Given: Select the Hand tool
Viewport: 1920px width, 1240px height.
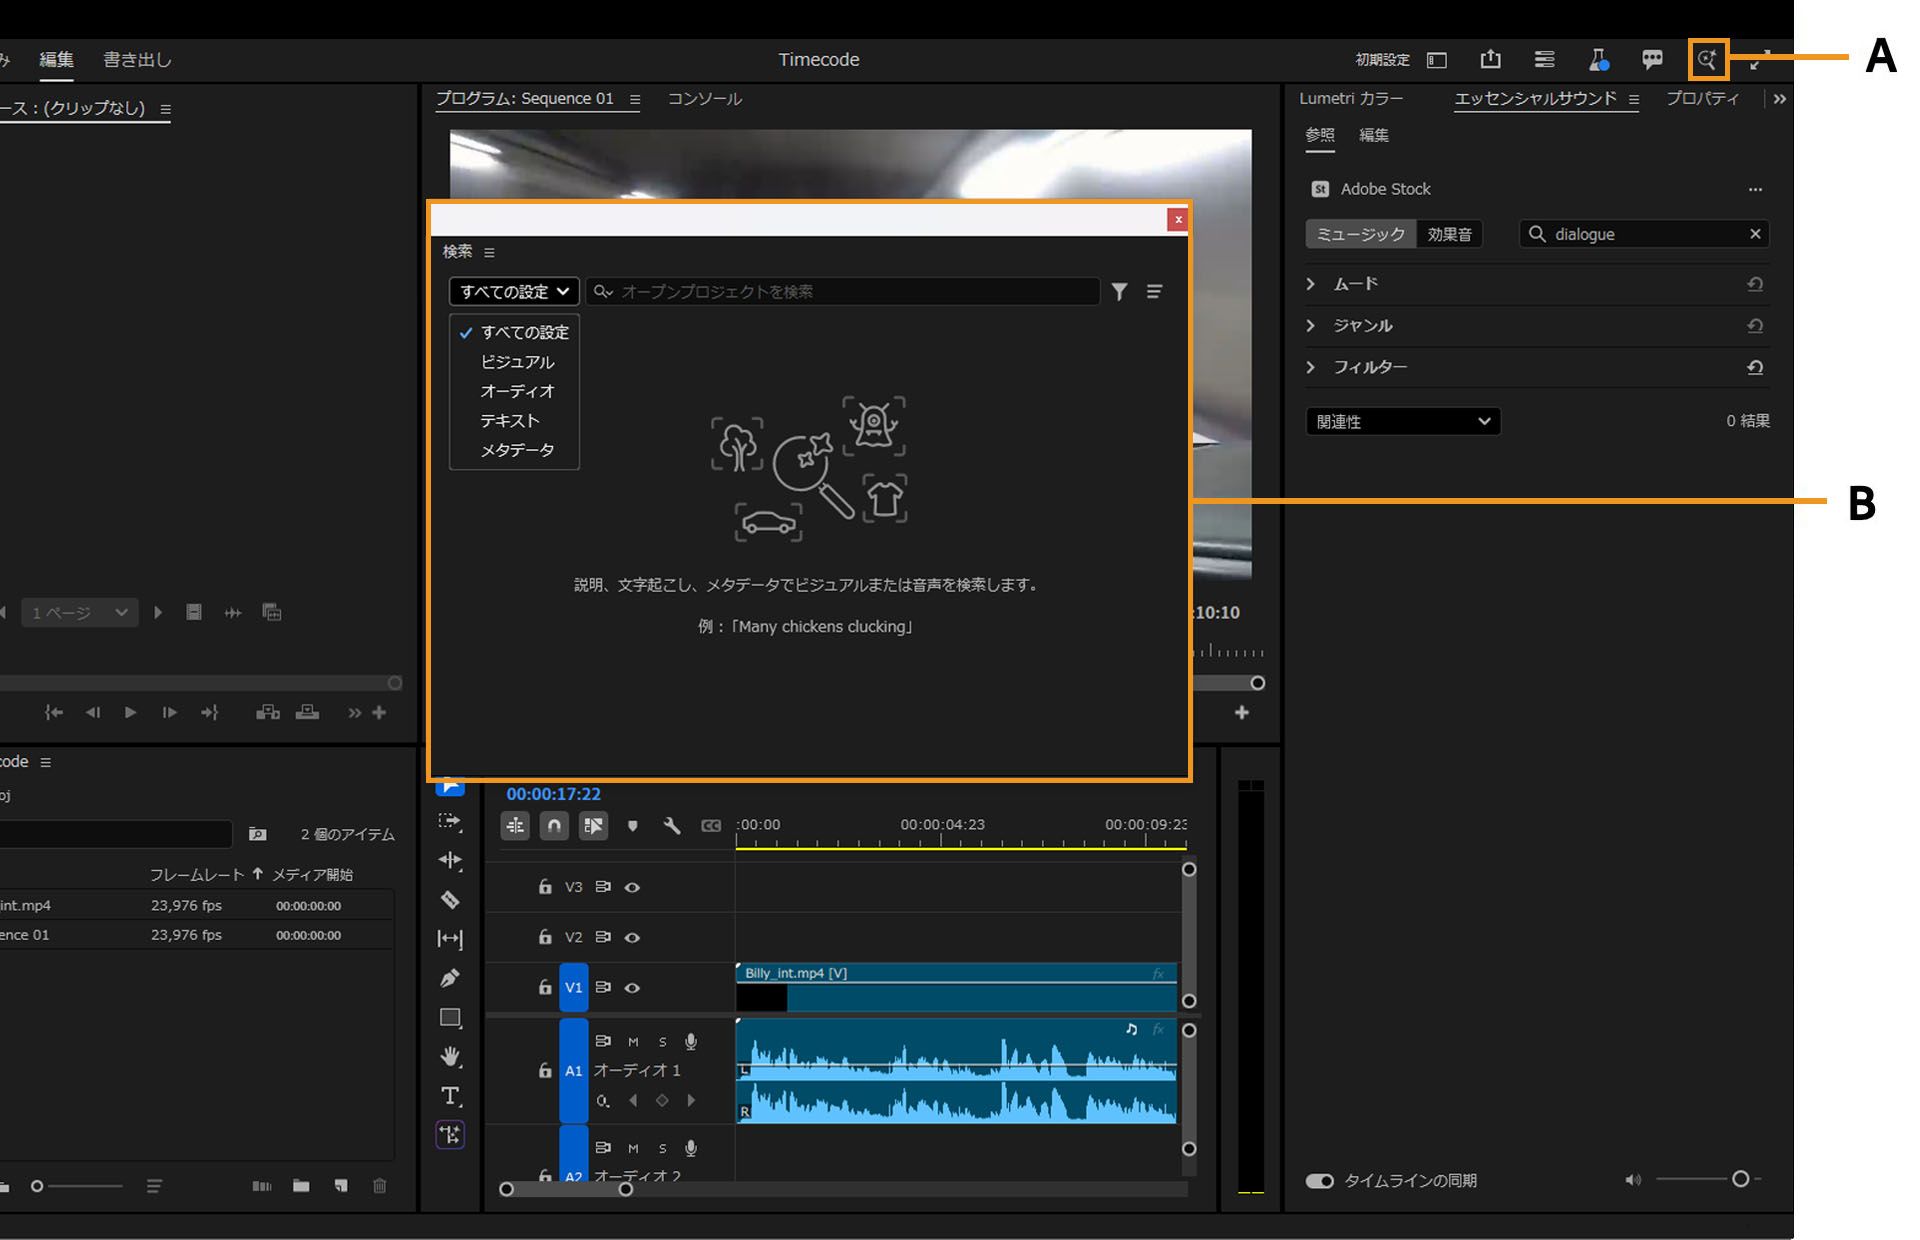Looking at the screenshot, I should [x=450, y=1056].
